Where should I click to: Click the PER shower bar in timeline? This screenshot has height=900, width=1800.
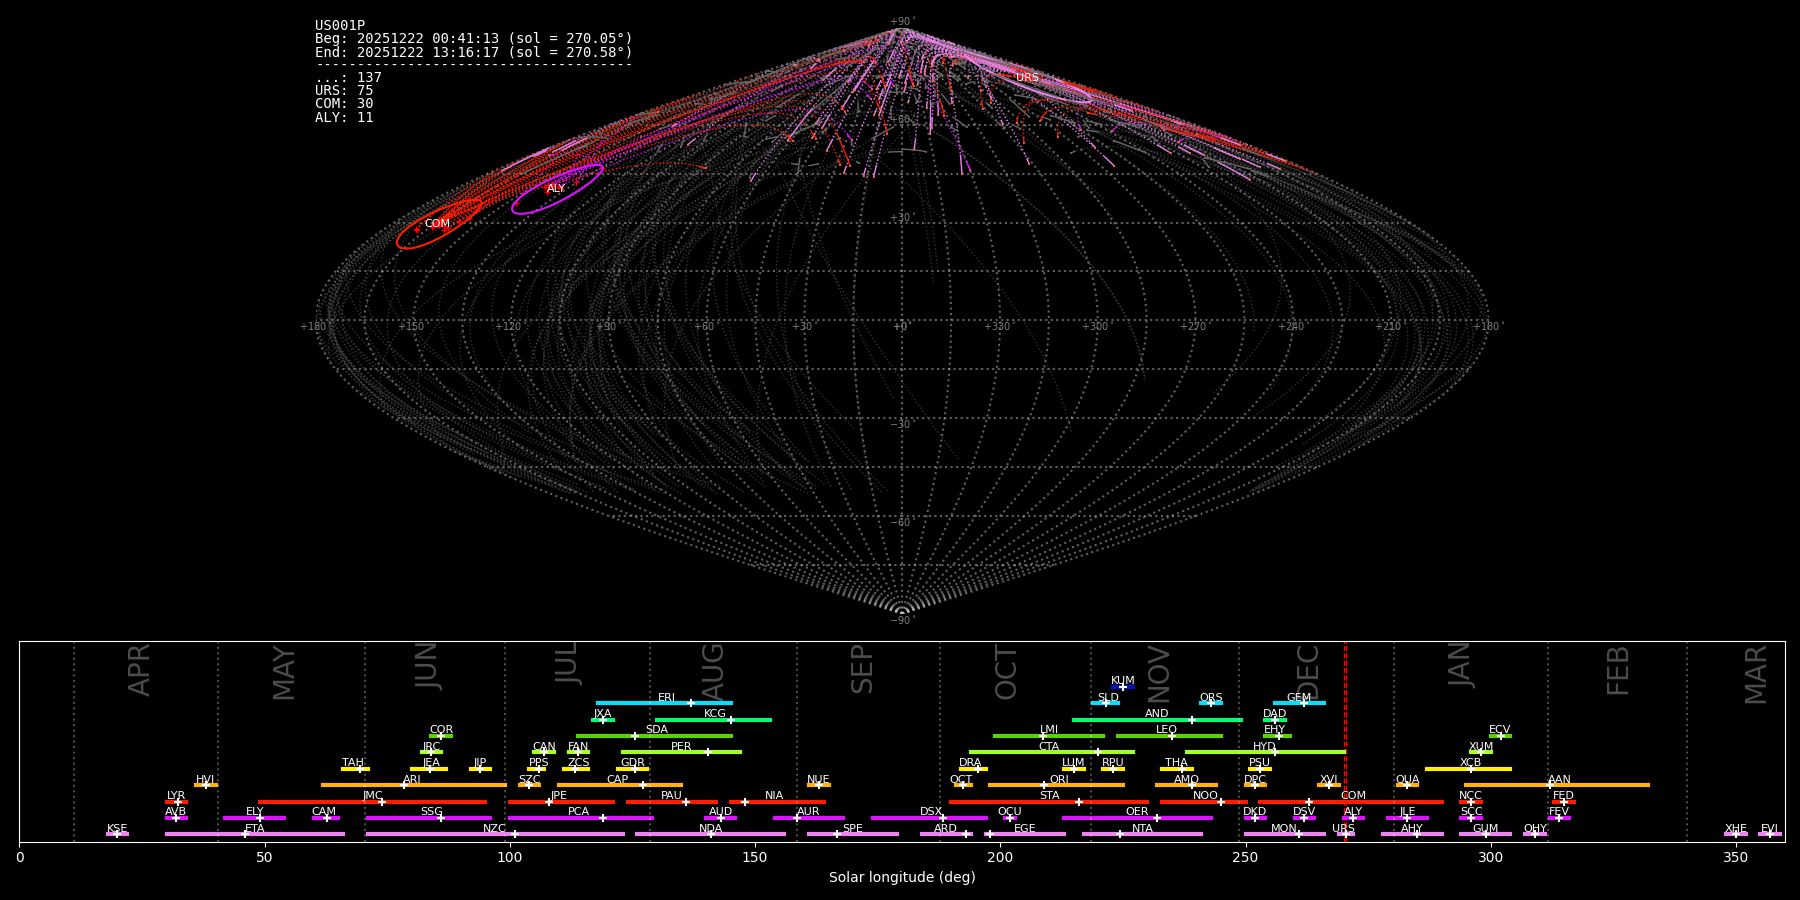pyautogui.click(x=681, y=752)
